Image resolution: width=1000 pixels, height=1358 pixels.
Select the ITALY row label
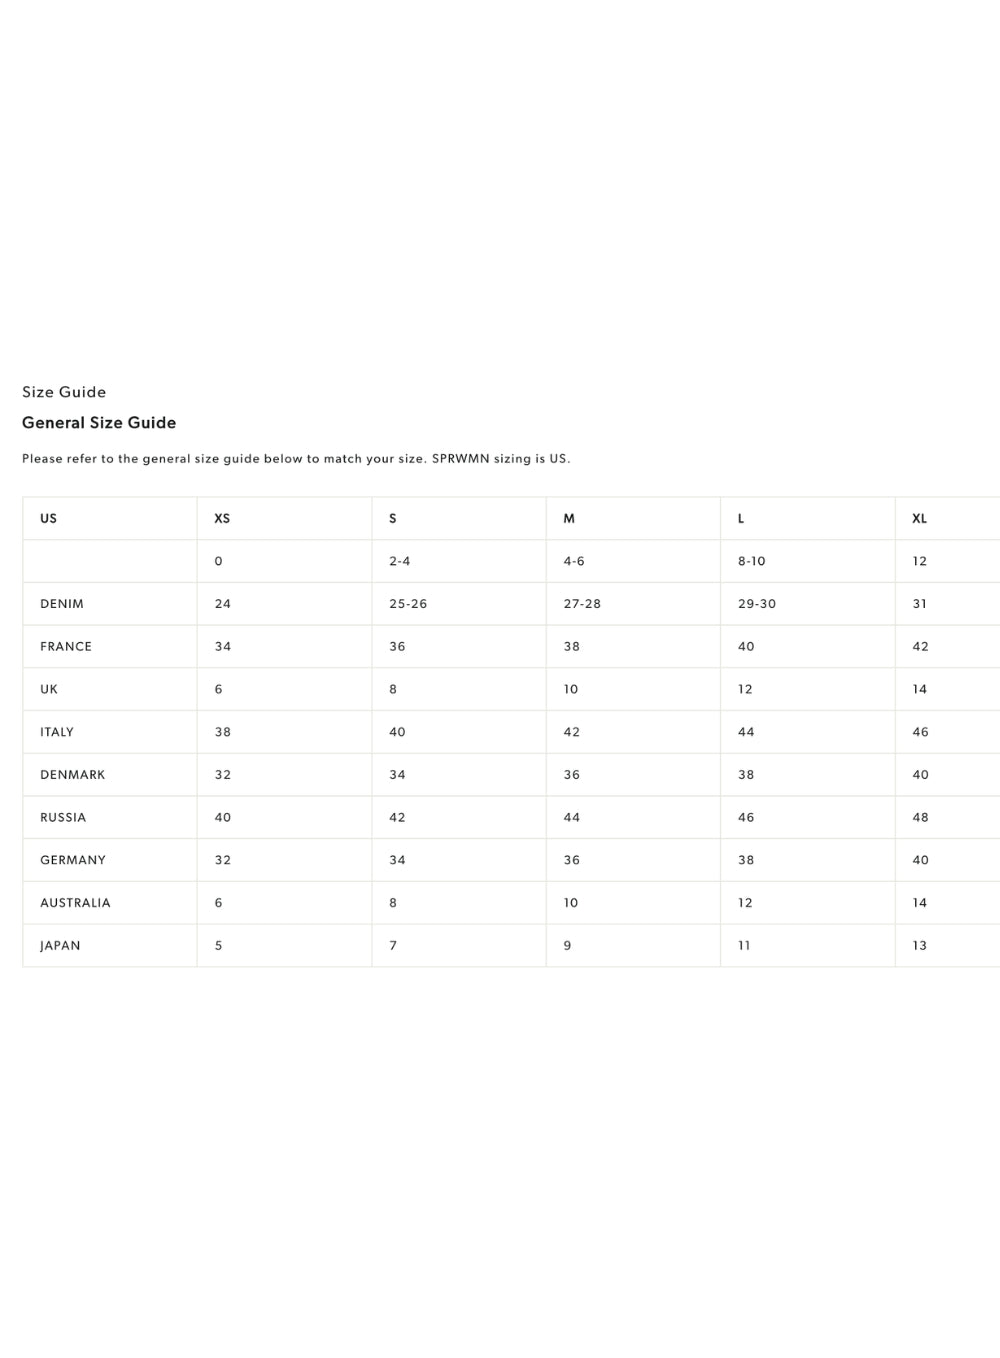[x=57, y=732]
